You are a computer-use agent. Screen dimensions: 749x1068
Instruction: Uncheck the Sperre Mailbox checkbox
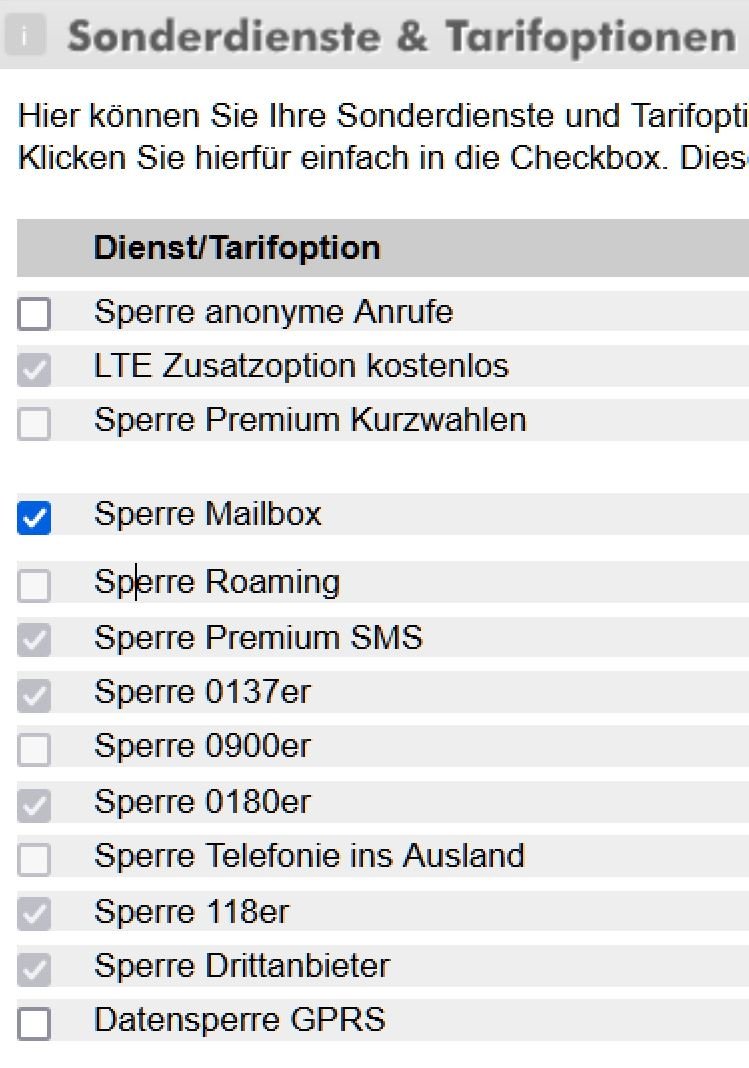(x=34, y=518)
